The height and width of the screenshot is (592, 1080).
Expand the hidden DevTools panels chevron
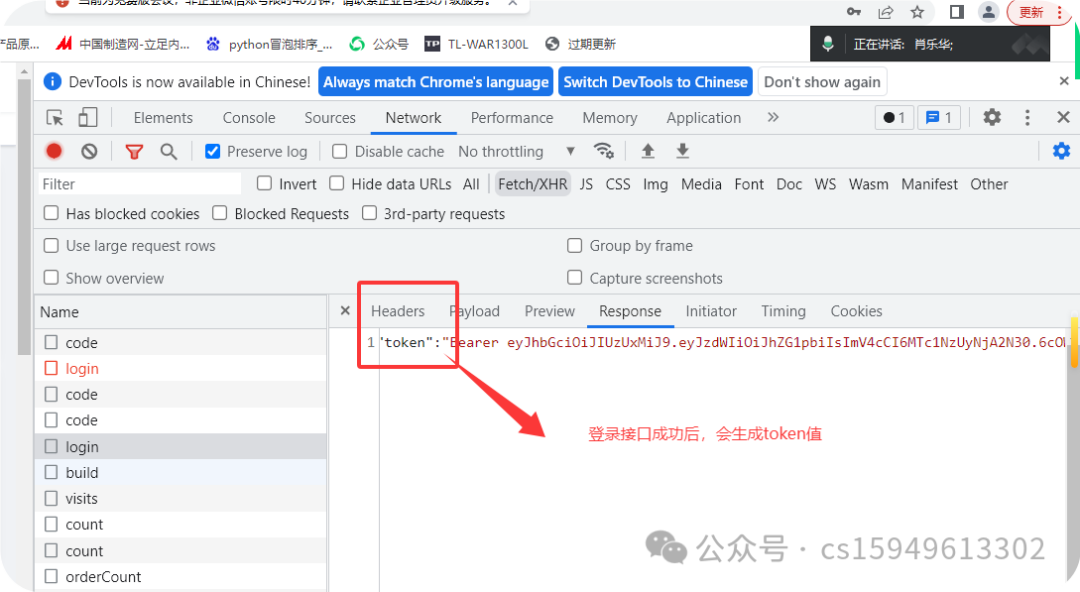tap(772, 117)
